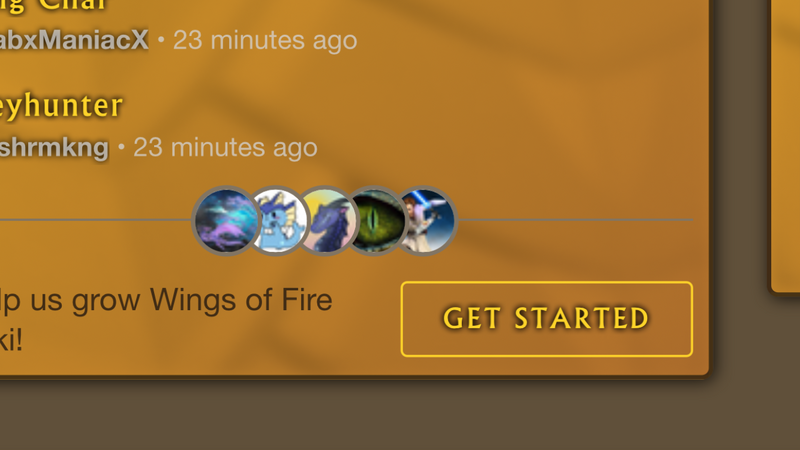Click the text 'ki!' under the help message
Screen dimensions: 800x450
pos(11,341)
